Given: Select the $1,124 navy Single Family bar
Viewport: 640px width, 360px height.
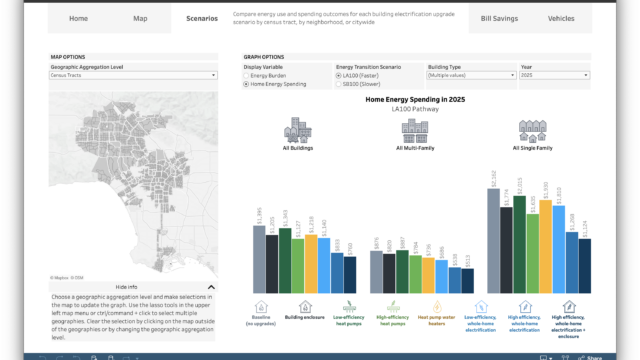Looking at the screenshot, I should pyautogui.click(x=585, y=266).
